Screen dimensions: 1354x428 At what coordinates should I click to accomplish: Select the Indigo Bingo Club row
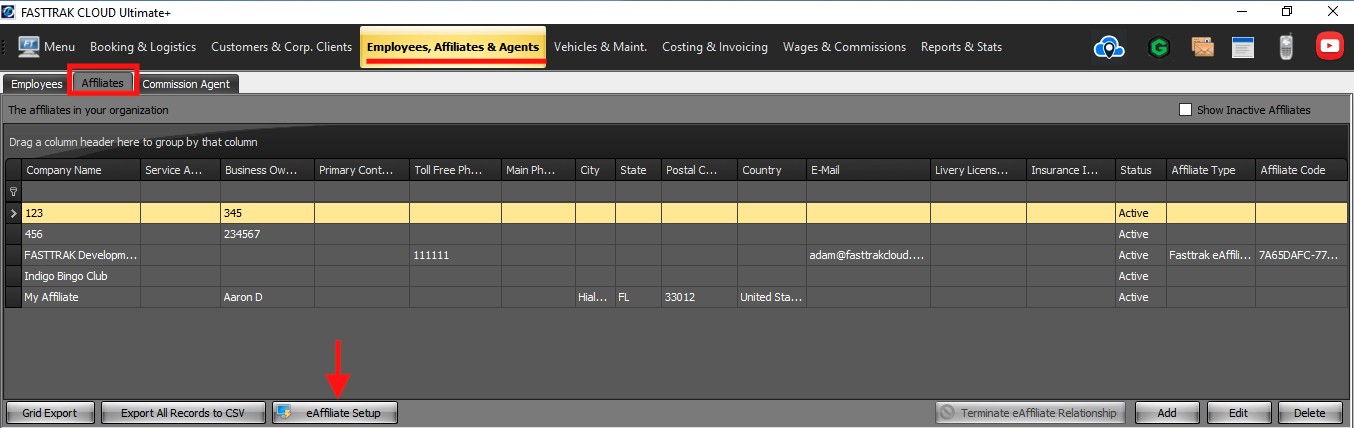(x=676, y=276)
